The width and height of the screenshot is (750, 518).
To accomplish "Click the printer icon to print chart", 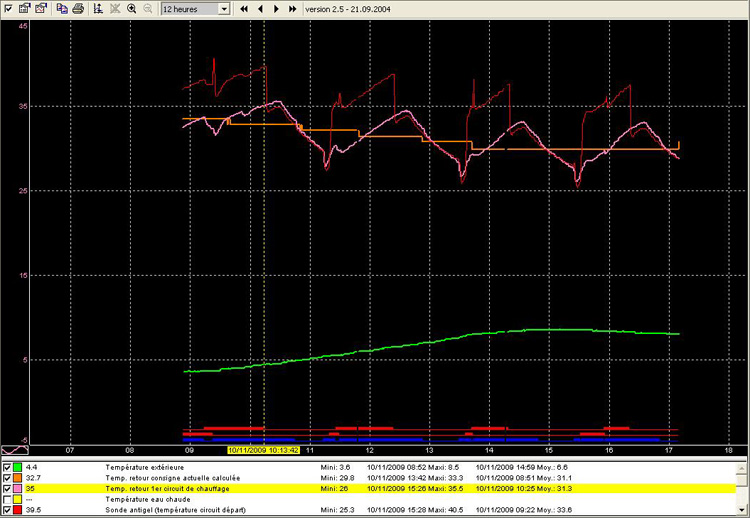I will pyautogui.click(x=77, y=8).
